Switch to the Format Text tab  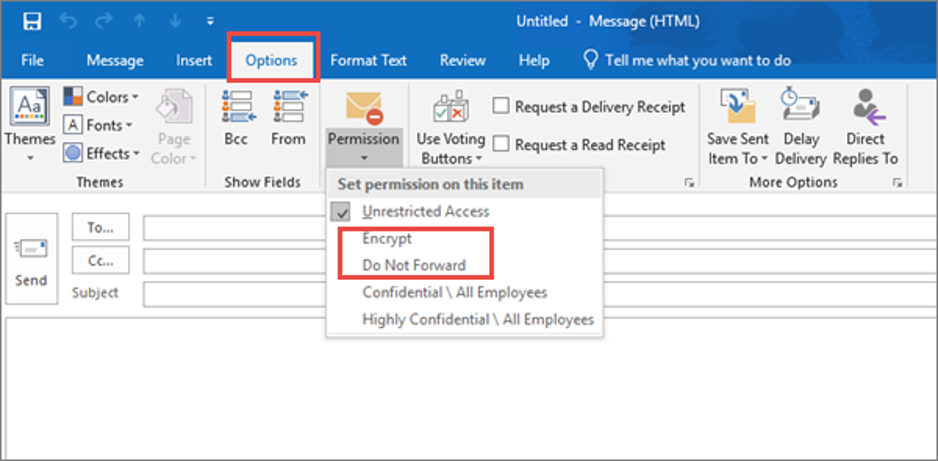(x=368, y=60)
